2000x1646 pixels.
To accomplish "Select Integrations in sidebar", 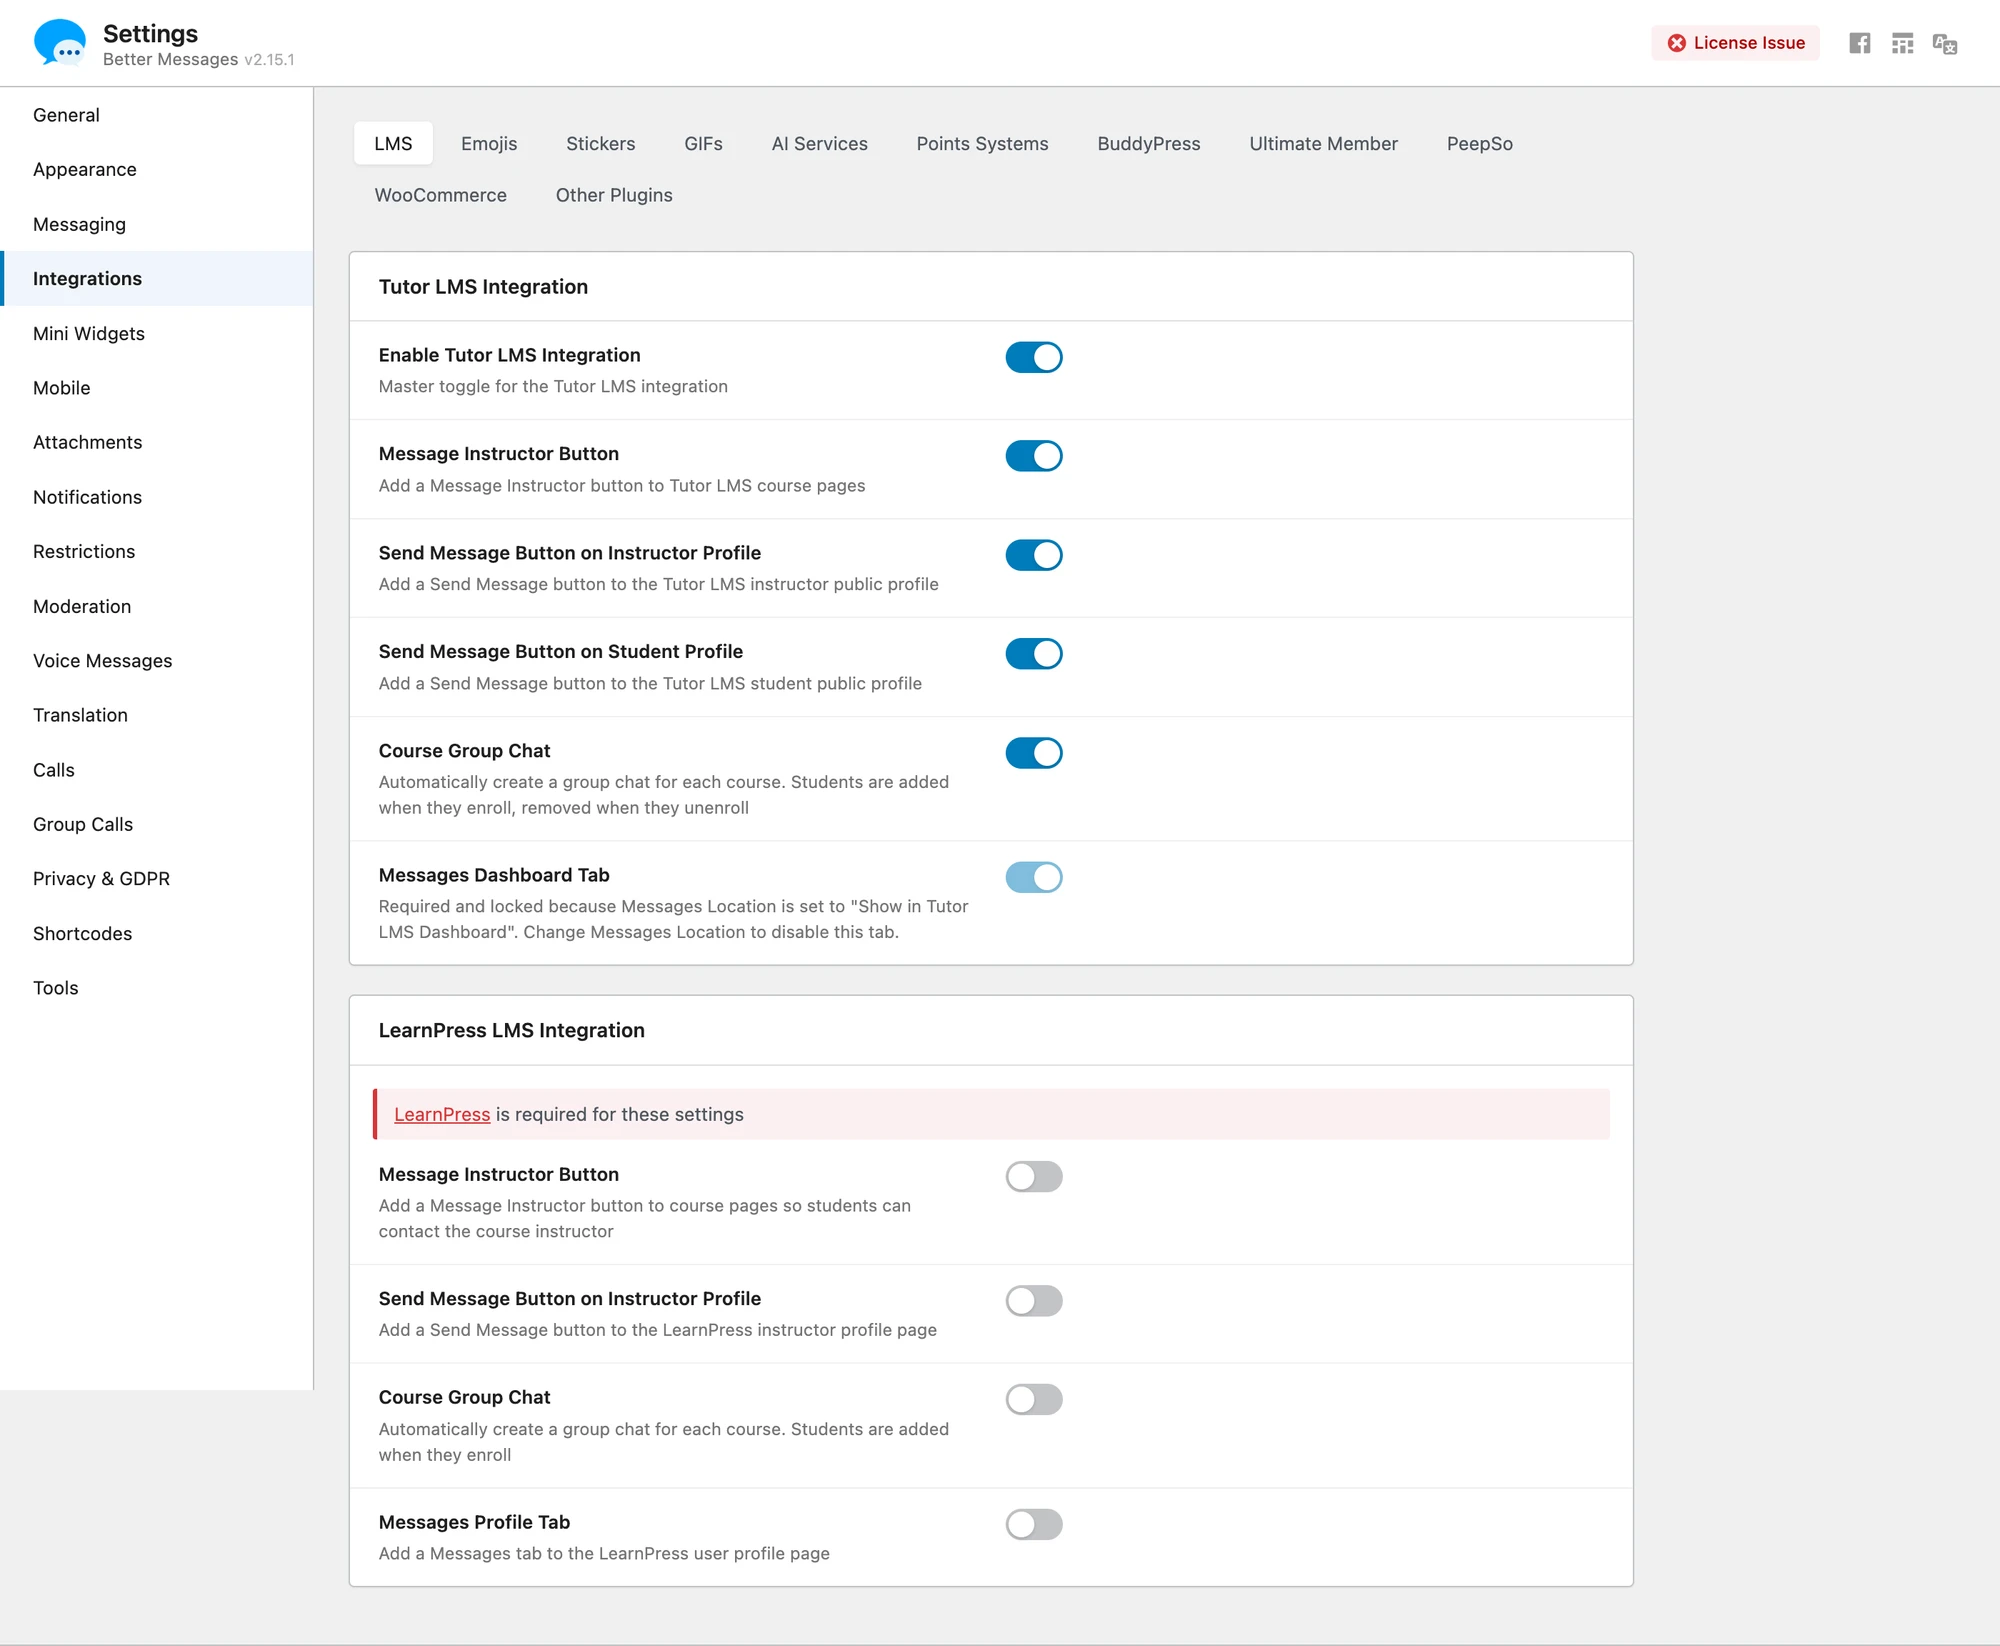I will pyautogui.click(x=157, y=278).
